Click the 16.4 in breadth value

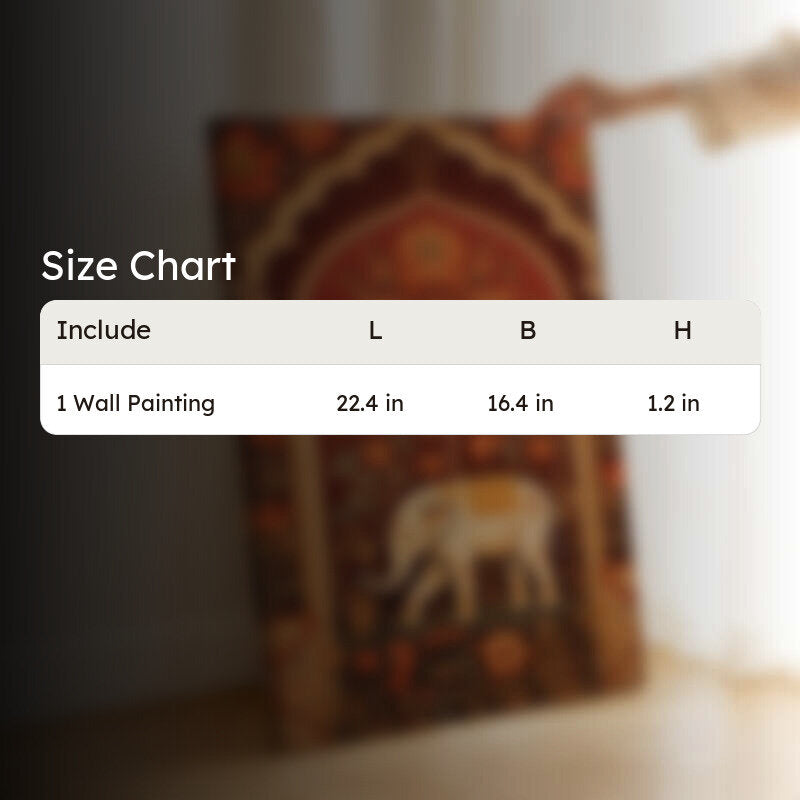520,404
